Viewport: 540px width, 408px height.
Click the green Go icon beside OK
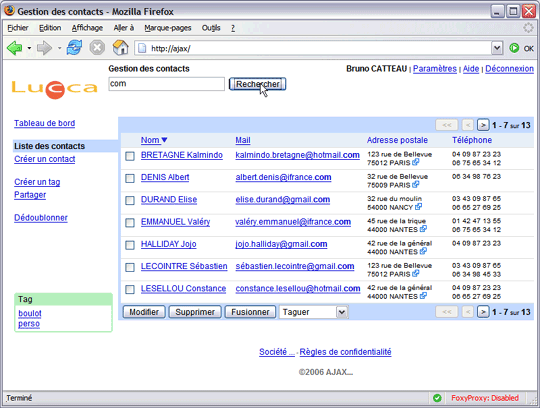tap(514, 48)
